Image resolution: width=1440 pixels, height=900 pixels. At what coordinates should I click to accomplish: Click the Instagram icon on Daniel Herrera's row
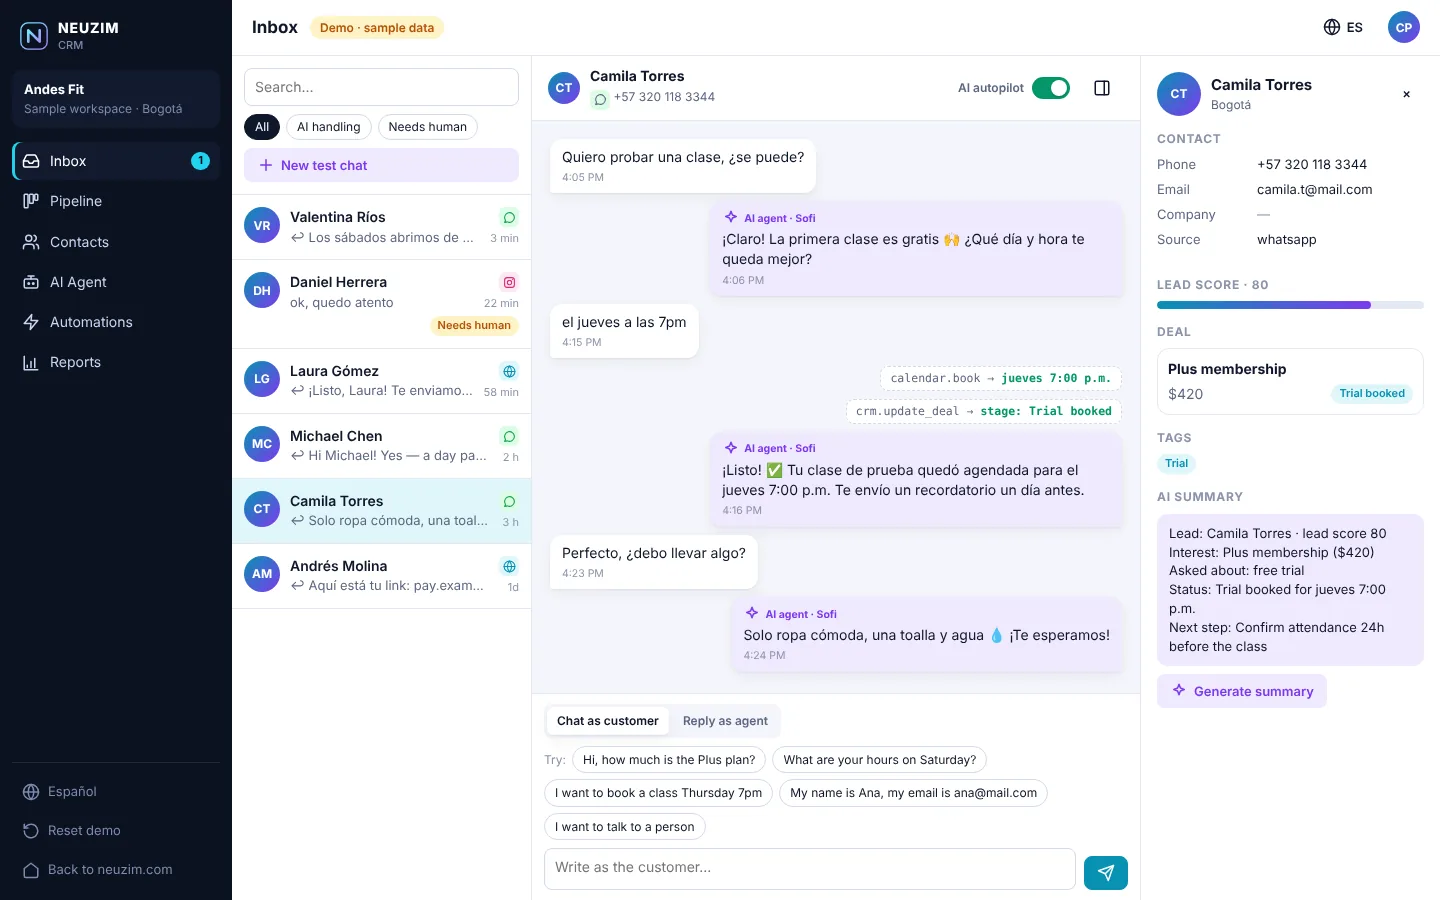509,283
